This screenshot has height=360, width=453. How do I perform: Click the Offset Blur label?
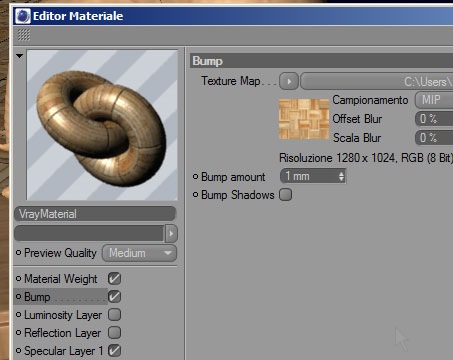[357, 119]
